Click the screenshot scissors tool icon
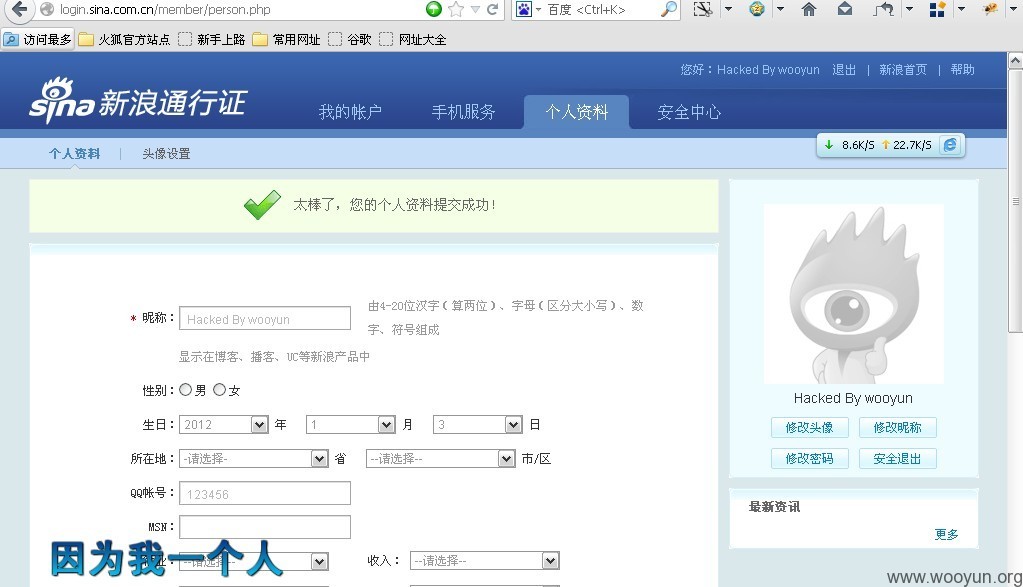 point(702,9)
